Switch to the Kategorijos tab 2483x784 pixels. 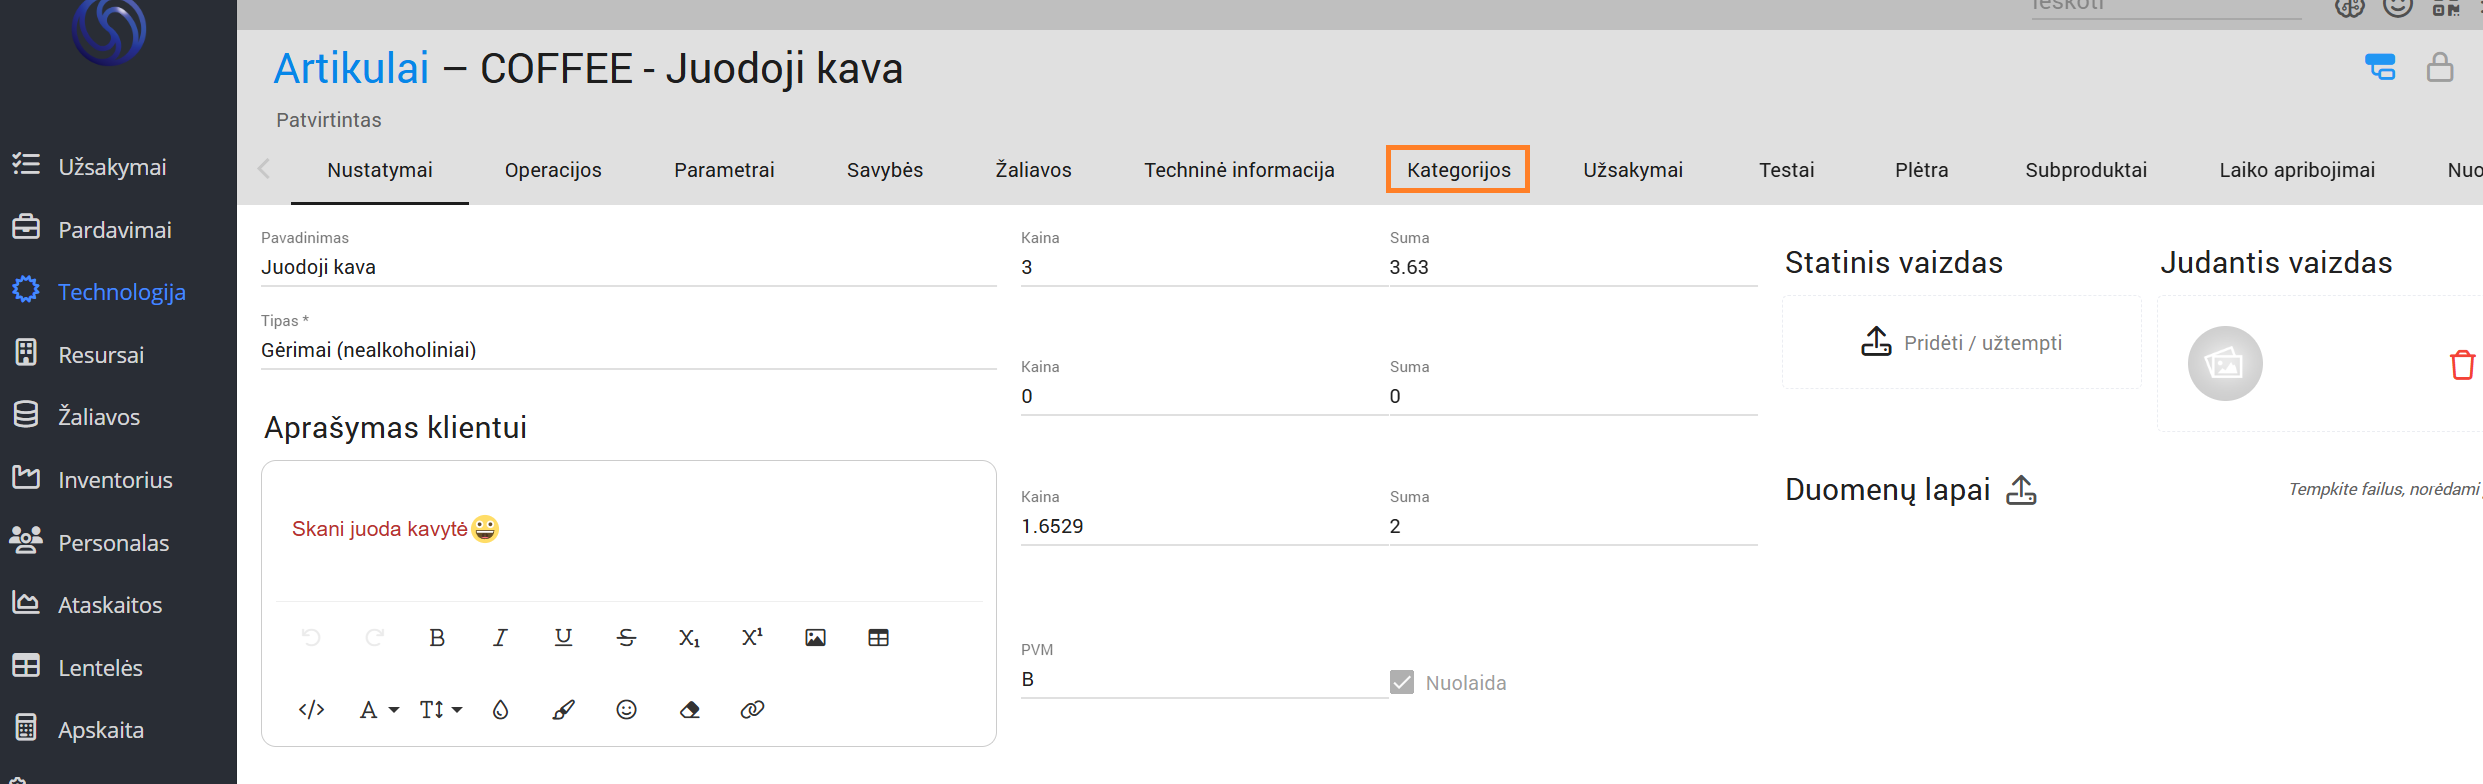1458,170
